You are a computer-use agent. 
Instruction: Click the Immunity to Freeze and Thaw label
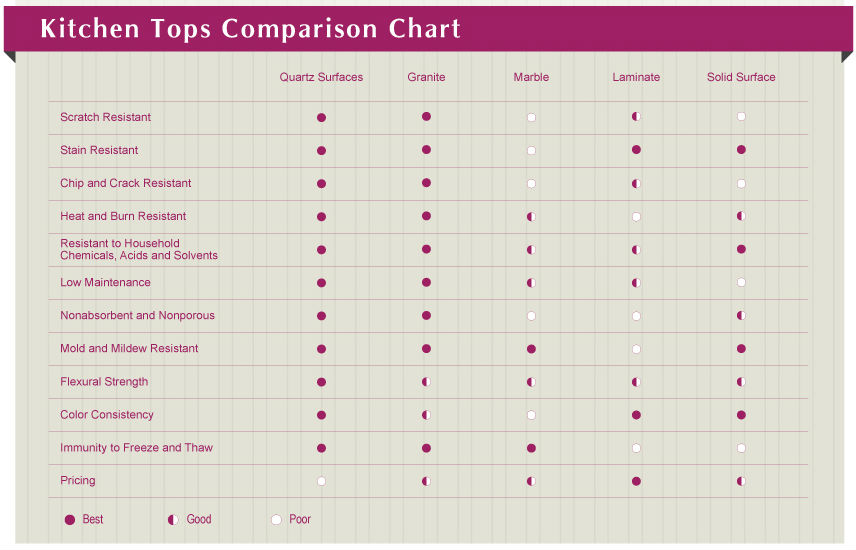coord(136,447)
